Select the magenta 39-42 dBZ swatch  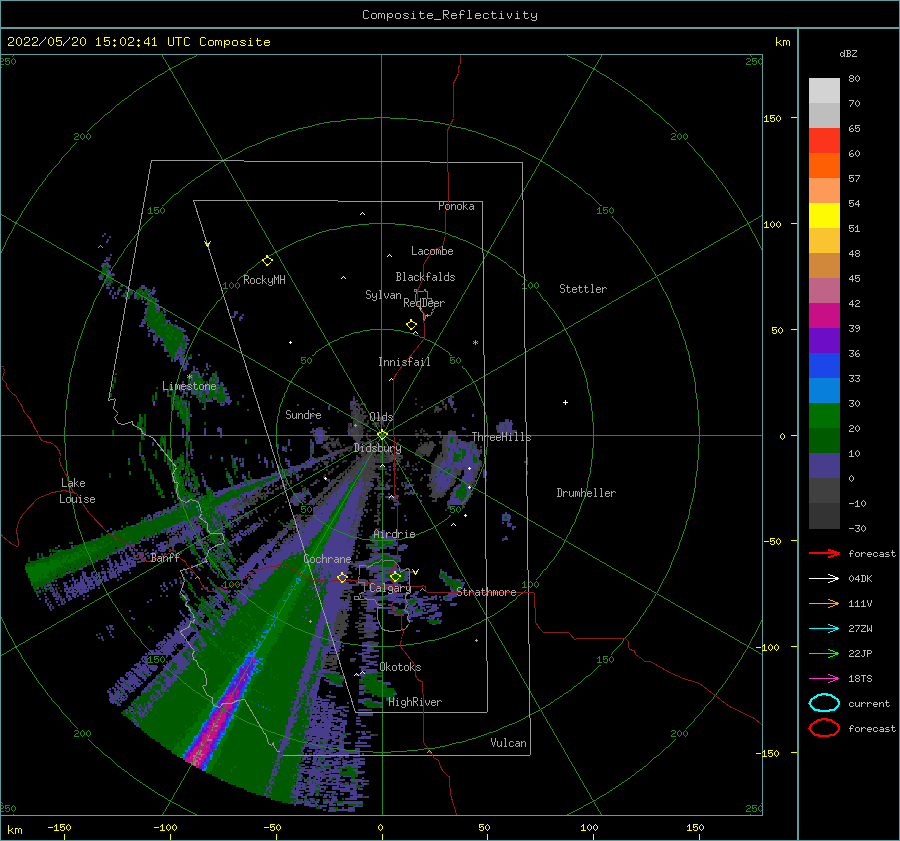824,315
